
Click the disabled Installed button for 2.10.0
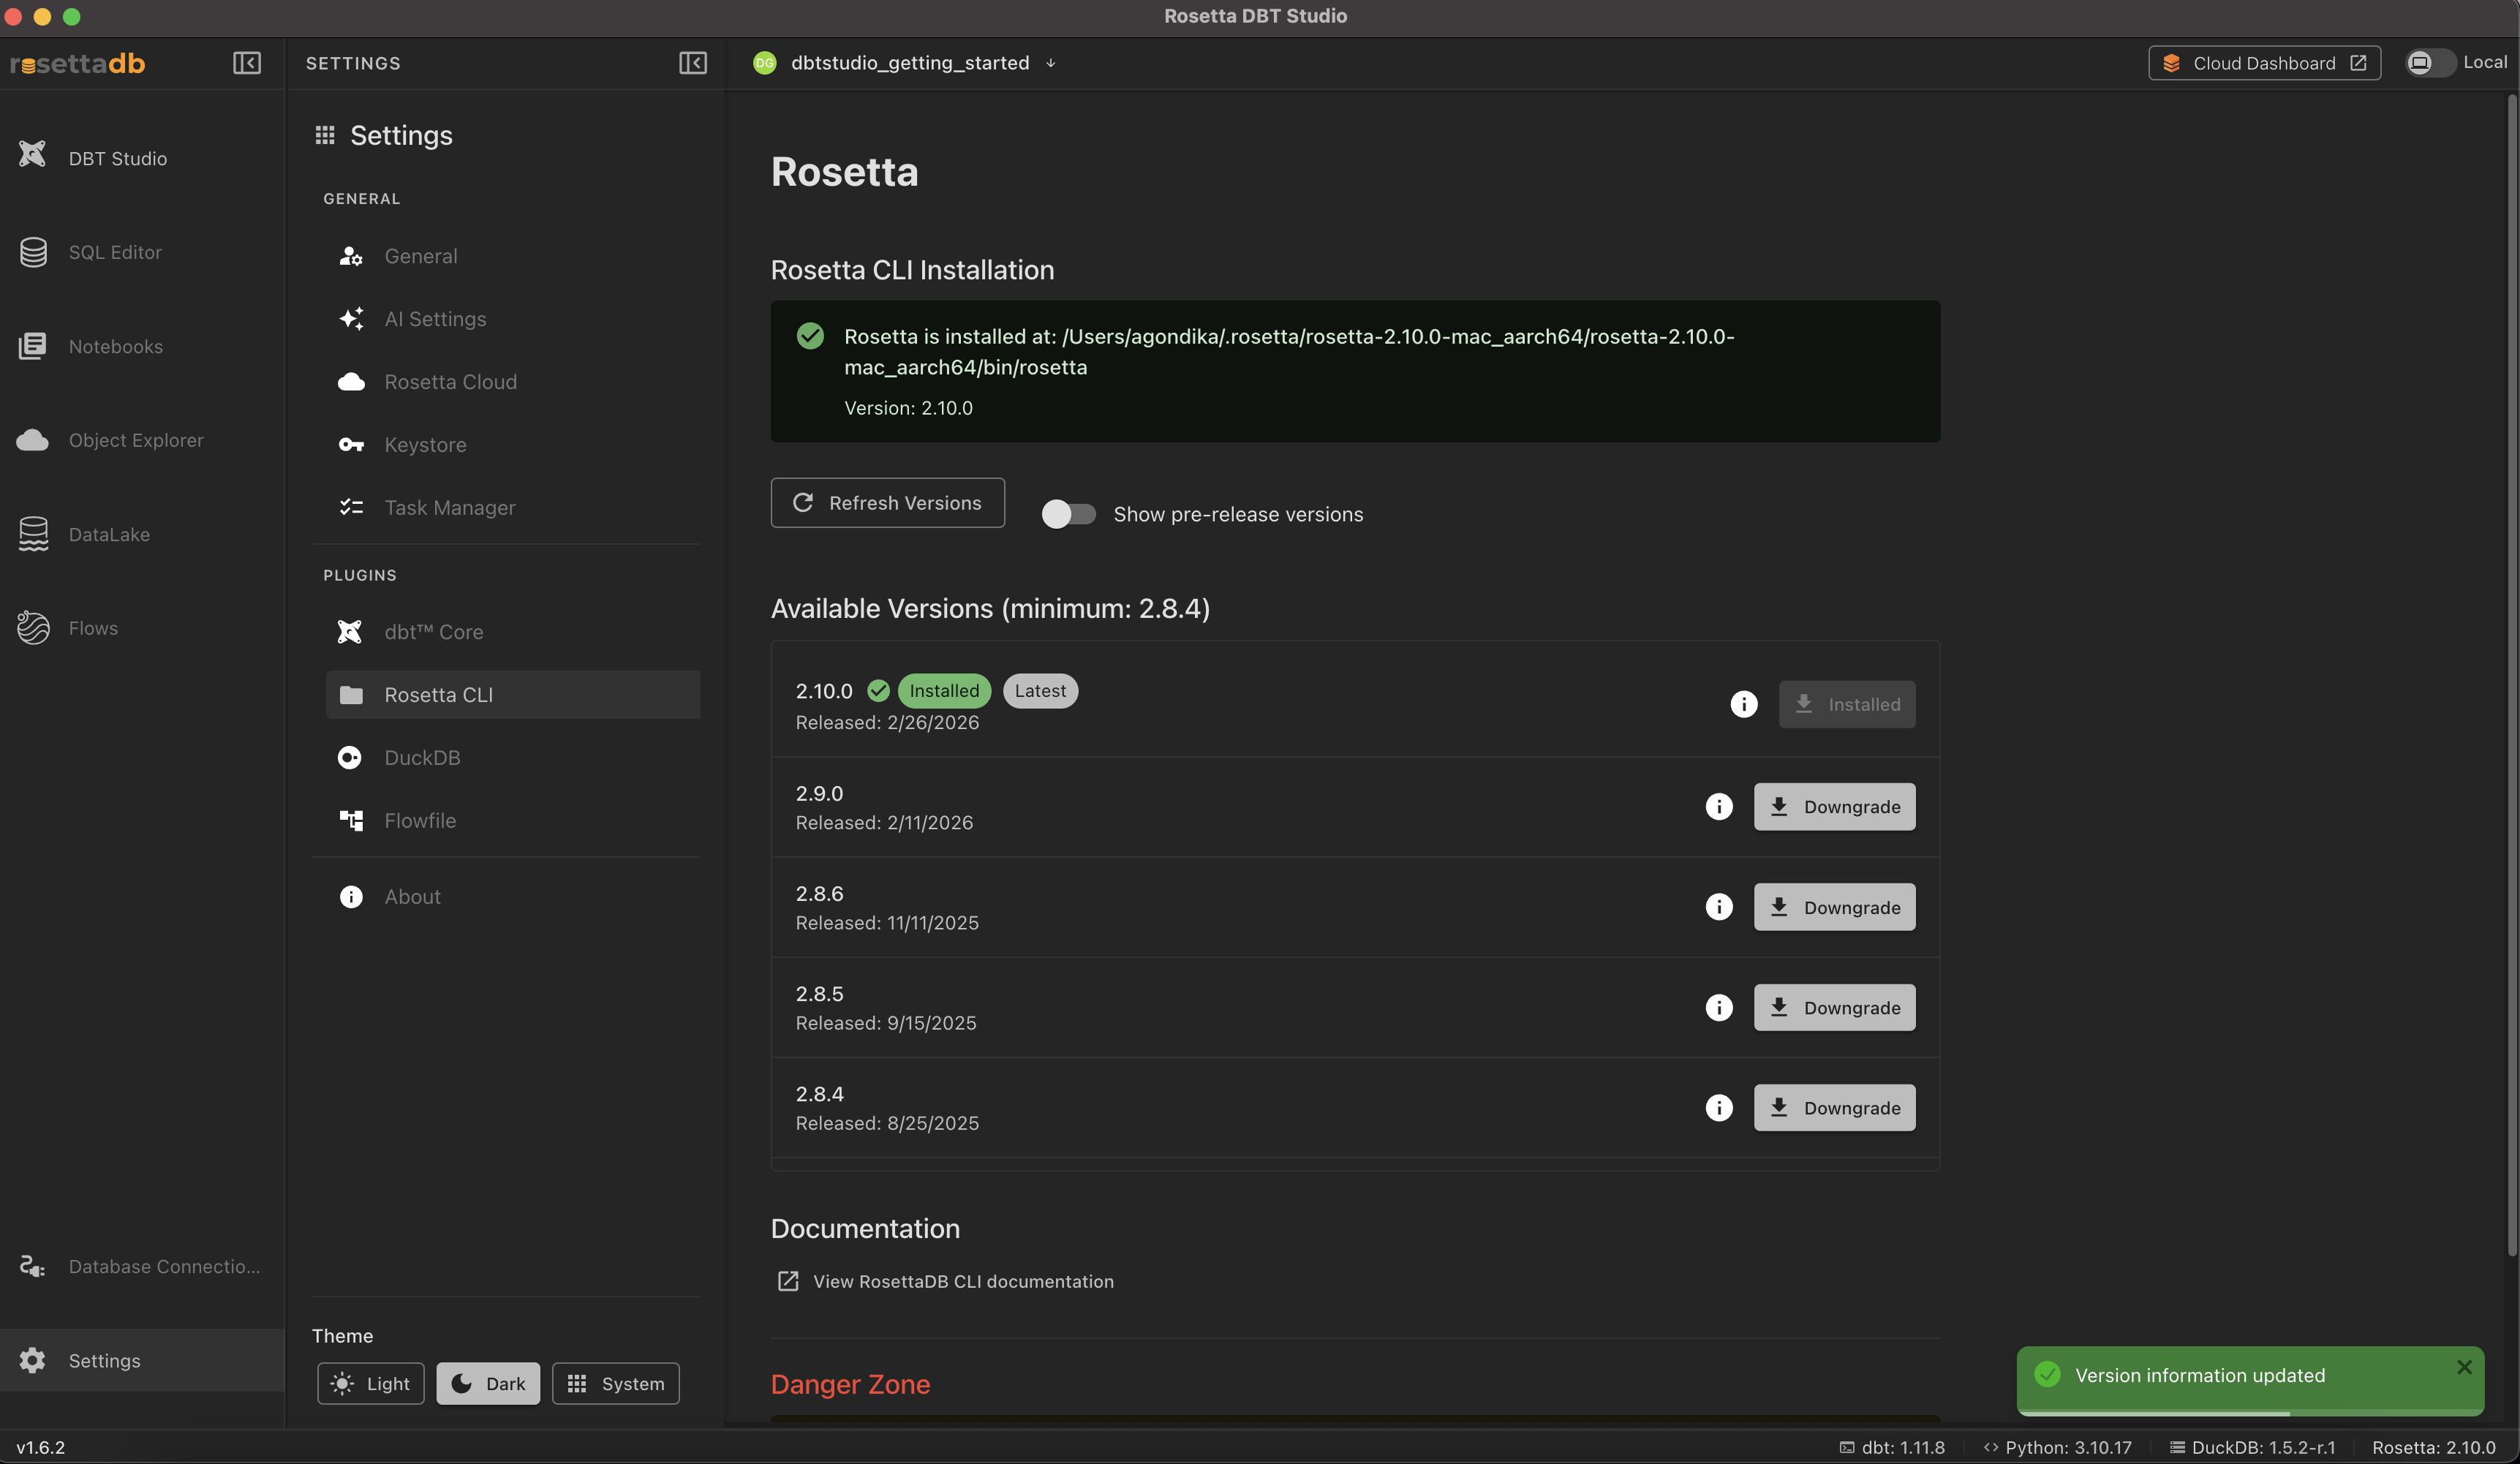[x=1847, y=704]
